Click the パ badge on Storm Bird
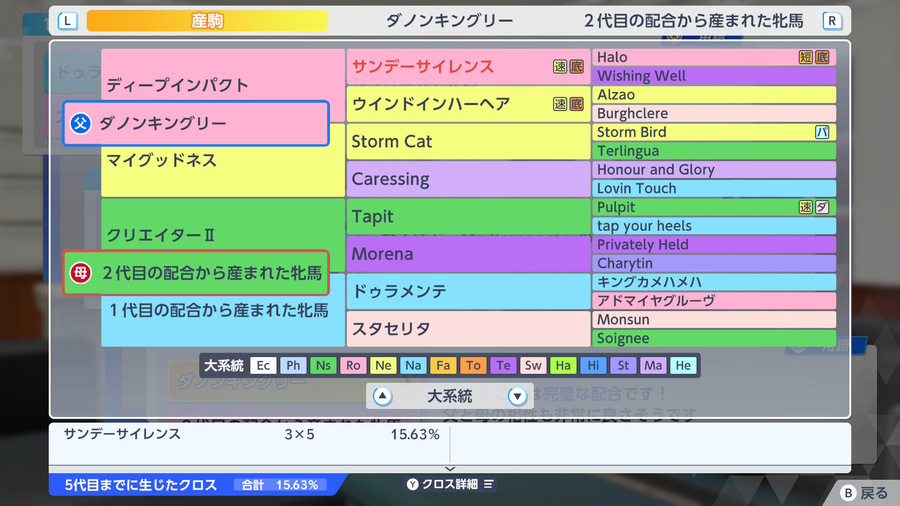Screen dimensions: 900x506 822,132
